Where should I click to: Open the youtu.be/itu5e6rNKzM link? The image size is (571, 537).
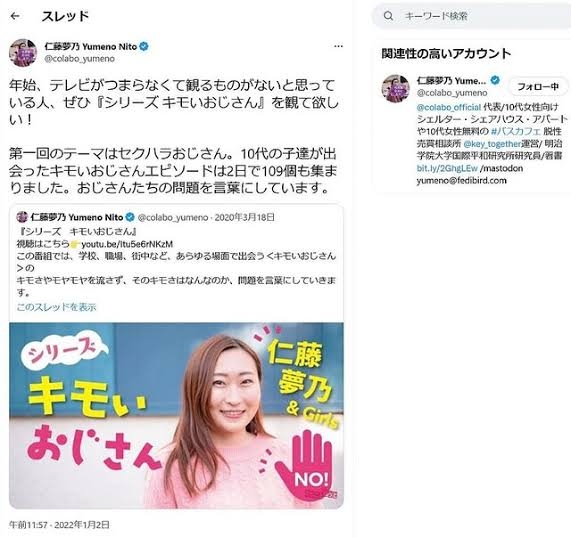tap(127, 244)
